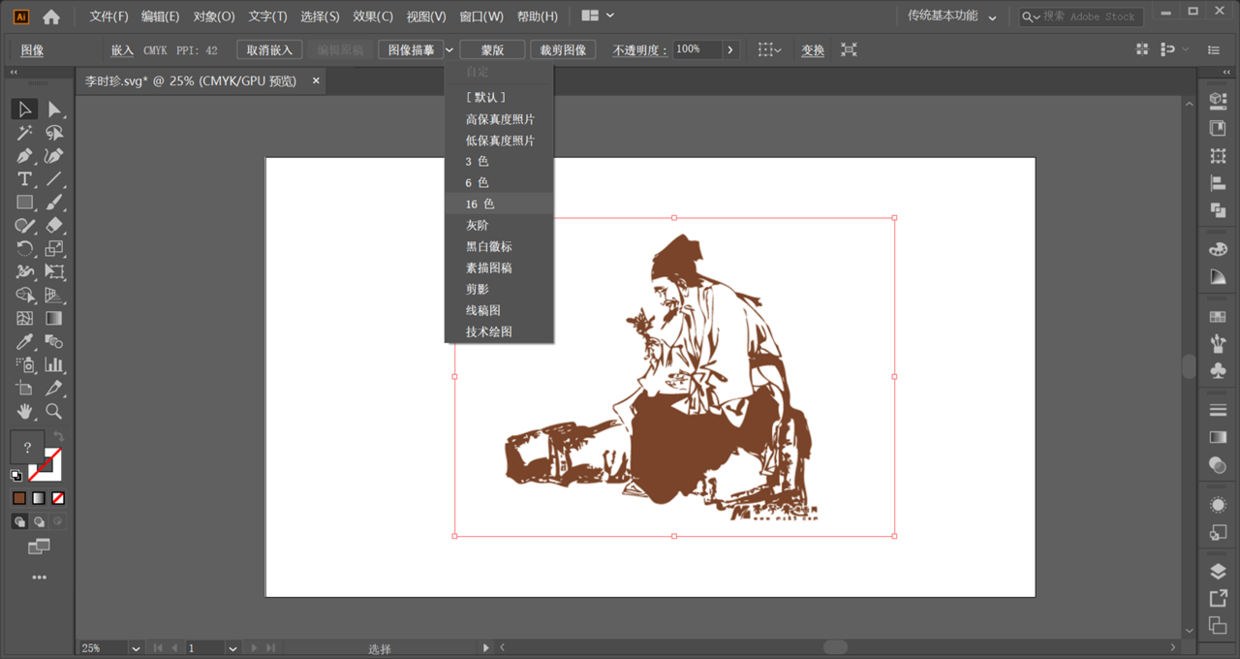Select the Magic Wand tool
This screenshot has width=1240, height=659.
click(x=25, y=133)
